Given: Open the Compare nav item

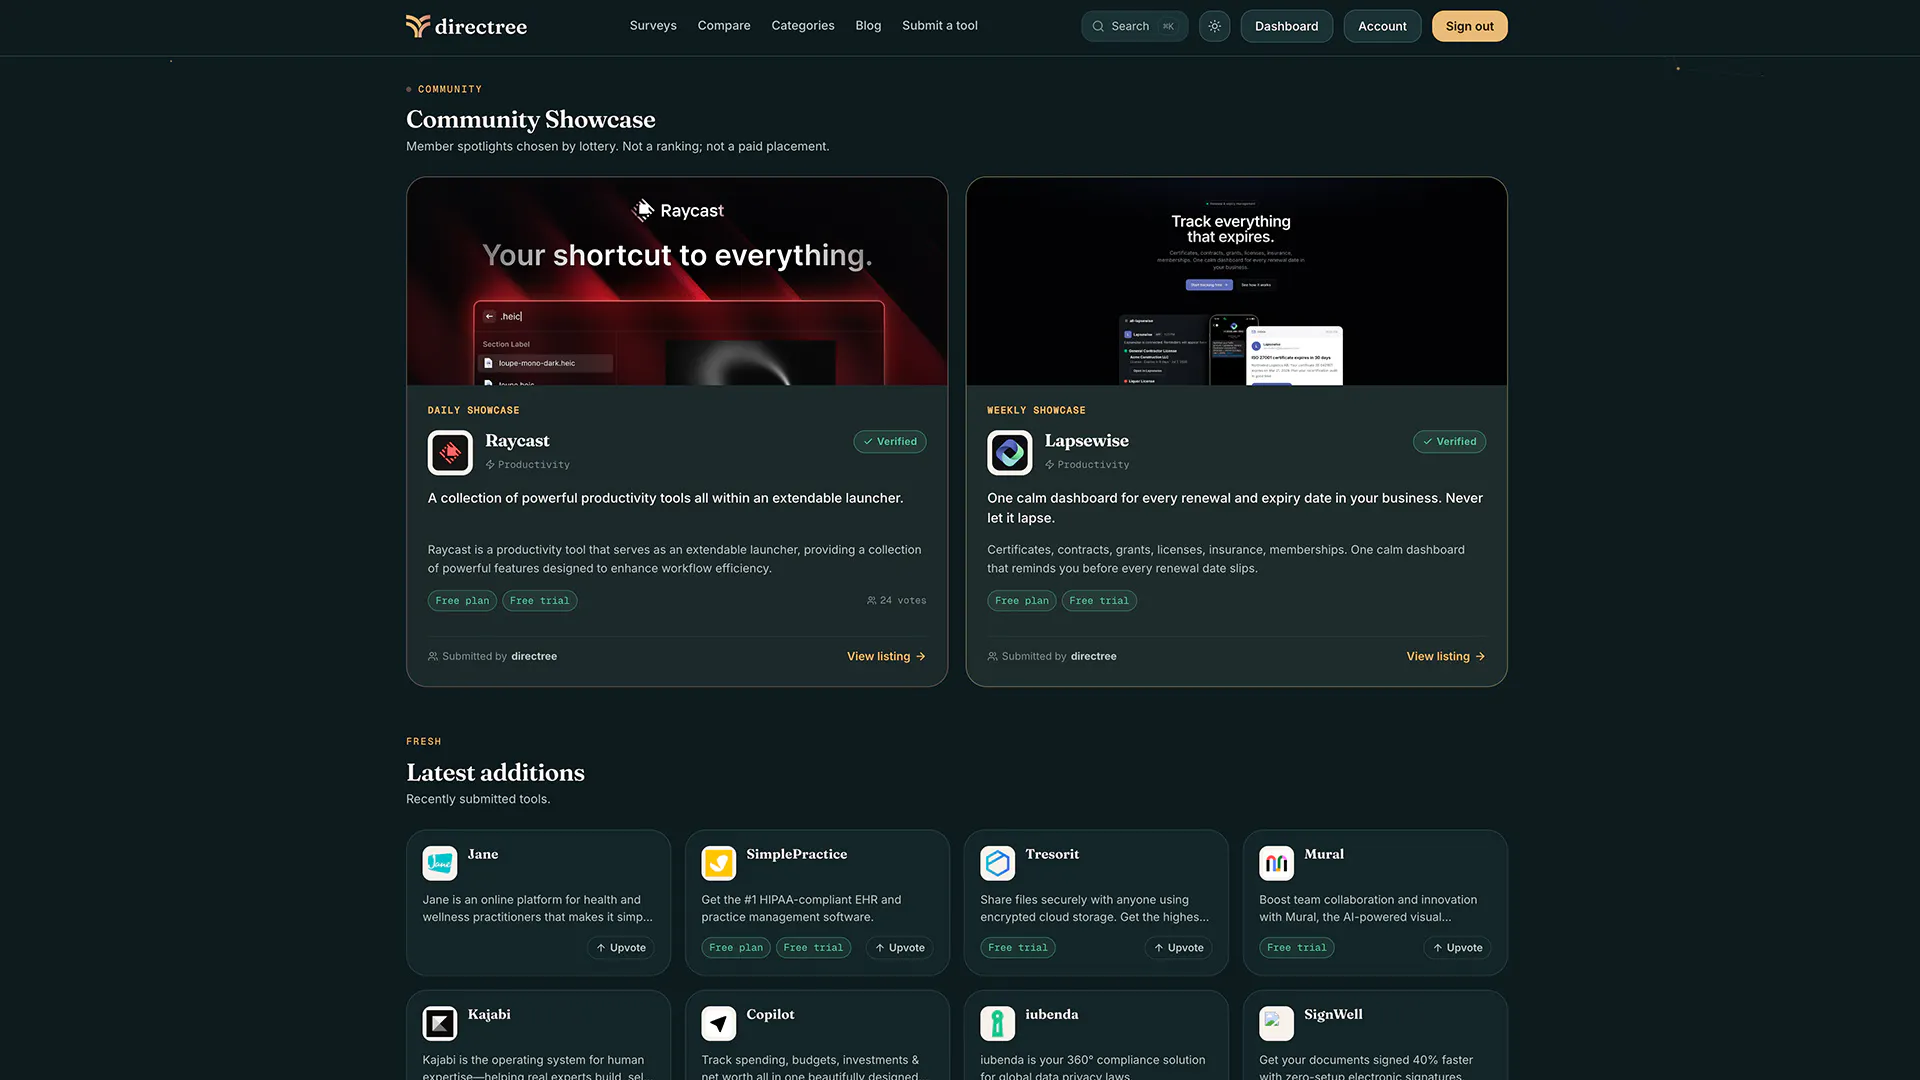Looking at the screenshot, I should point(724,26).
